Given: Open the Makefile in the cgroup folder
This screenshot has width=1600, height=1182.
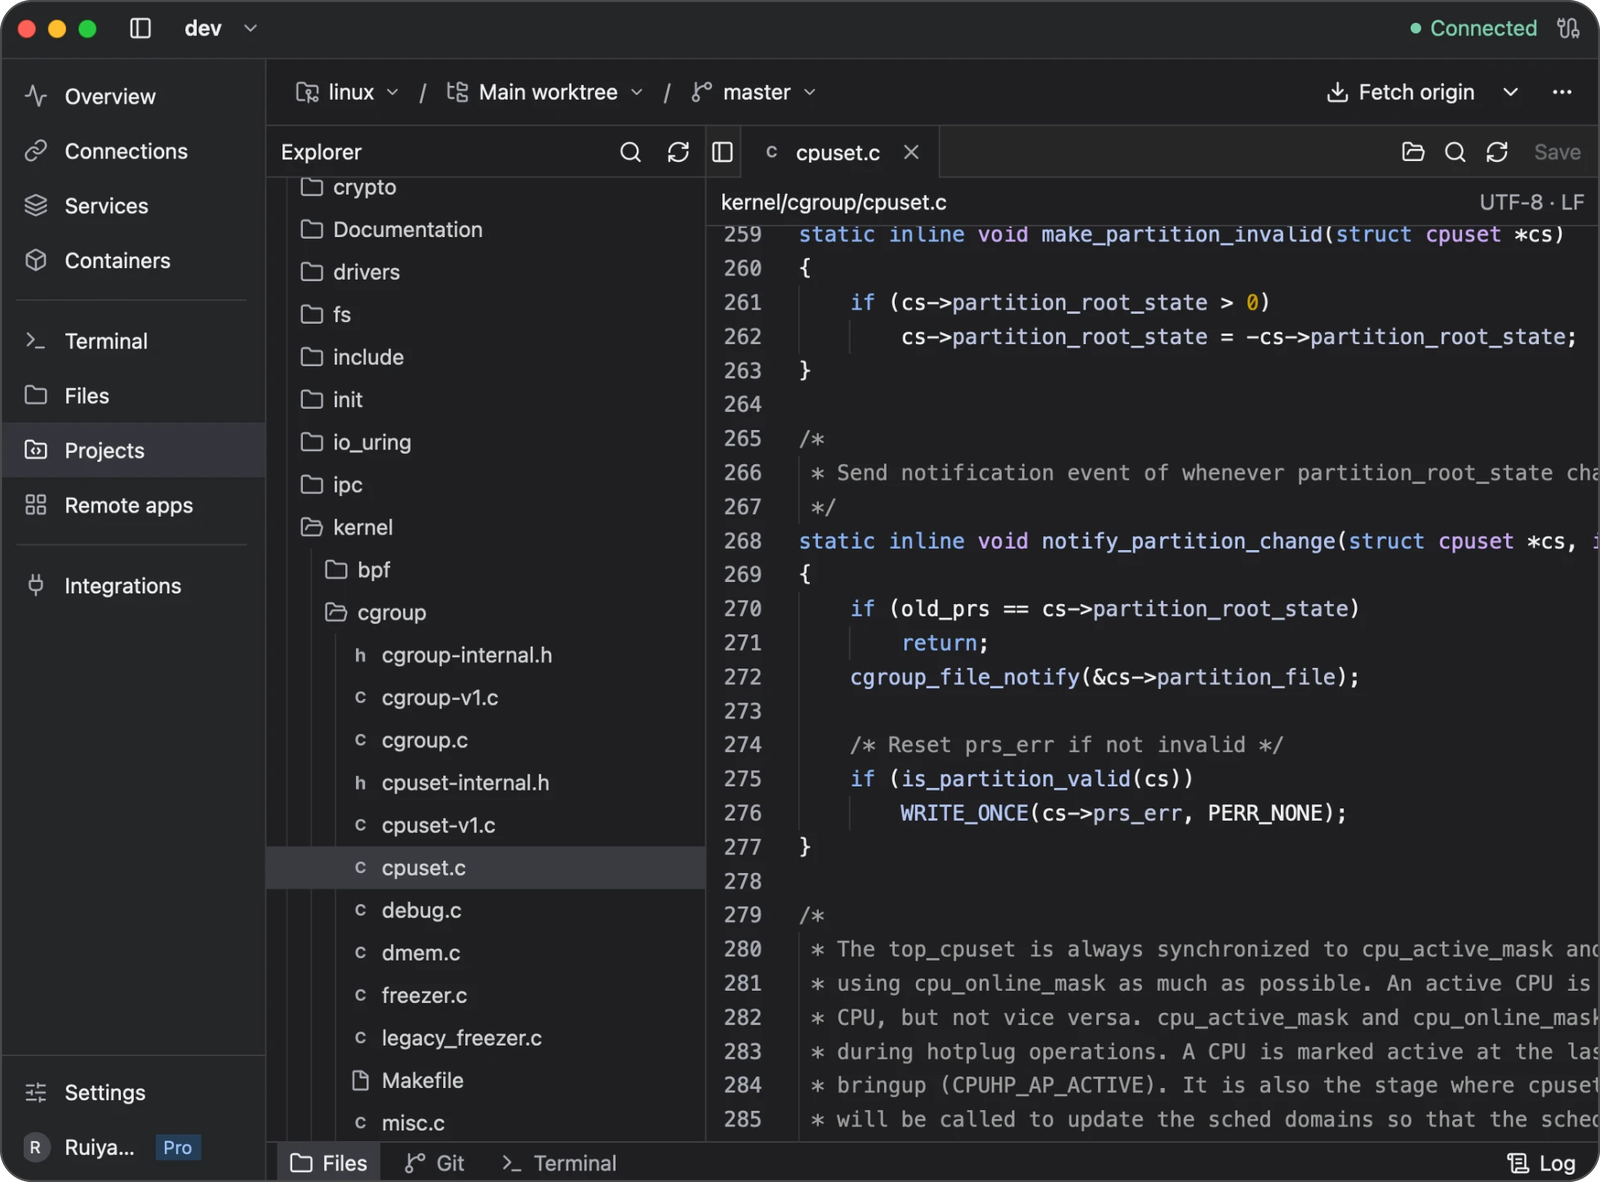Looking at the screenshot, I should (x=486, y=1080).
